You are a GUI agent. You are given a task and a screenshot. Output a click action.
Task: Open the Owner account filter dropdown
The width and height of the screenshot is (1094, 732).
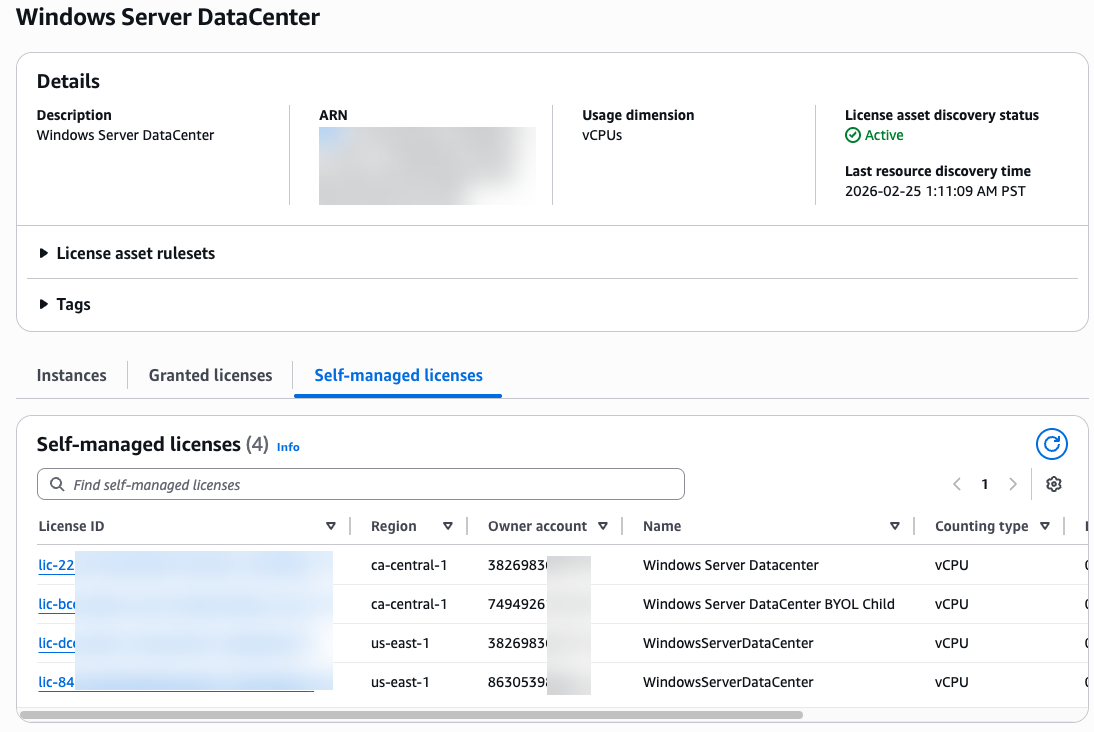[x=604, y=525]
